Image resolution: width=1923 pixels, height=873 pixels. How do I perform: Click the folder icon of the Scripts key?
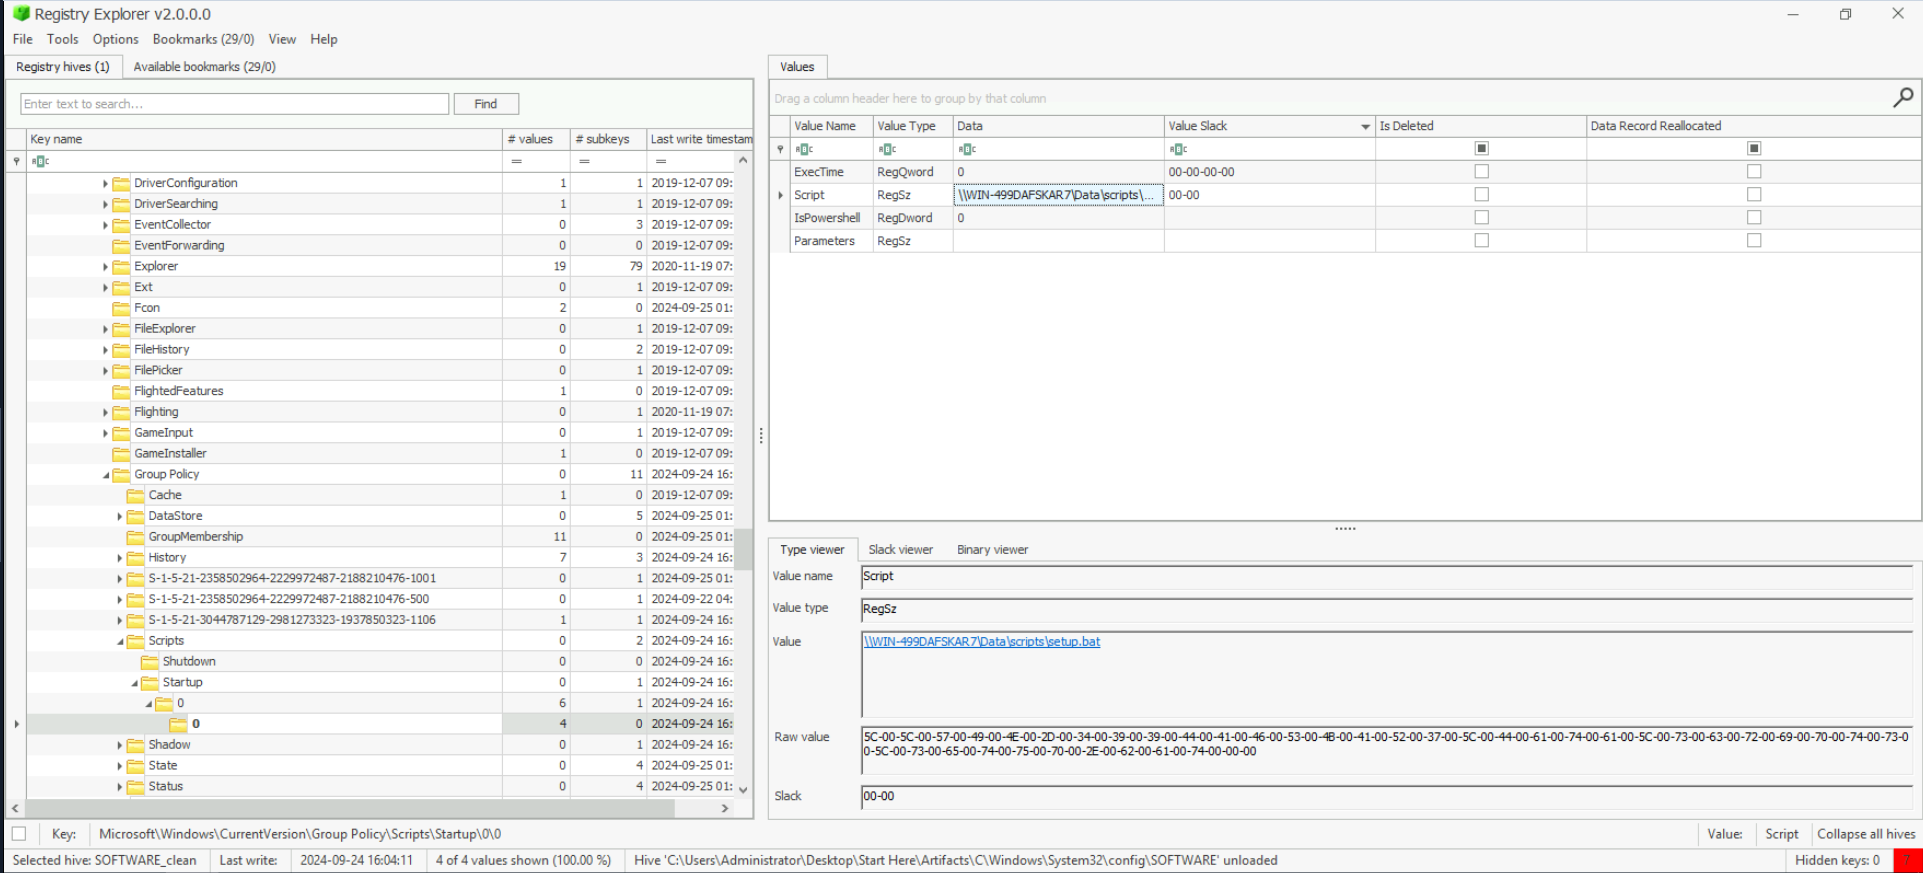(x=135, y=641)
